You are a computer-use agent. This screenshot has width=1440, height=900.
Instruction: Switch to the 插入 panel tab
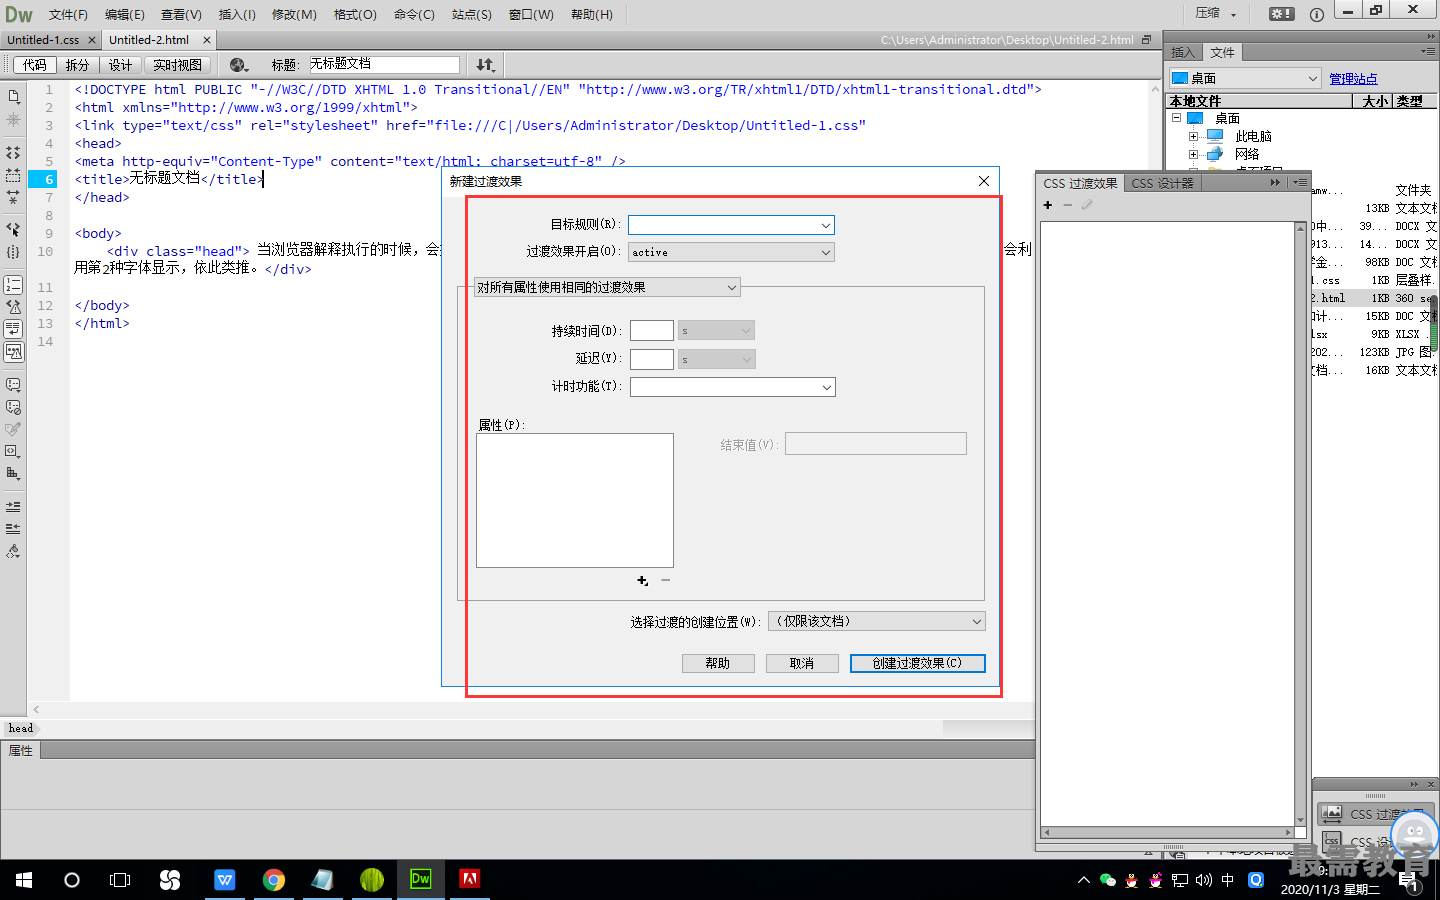pyautogui.click(x=1183, y=52)
